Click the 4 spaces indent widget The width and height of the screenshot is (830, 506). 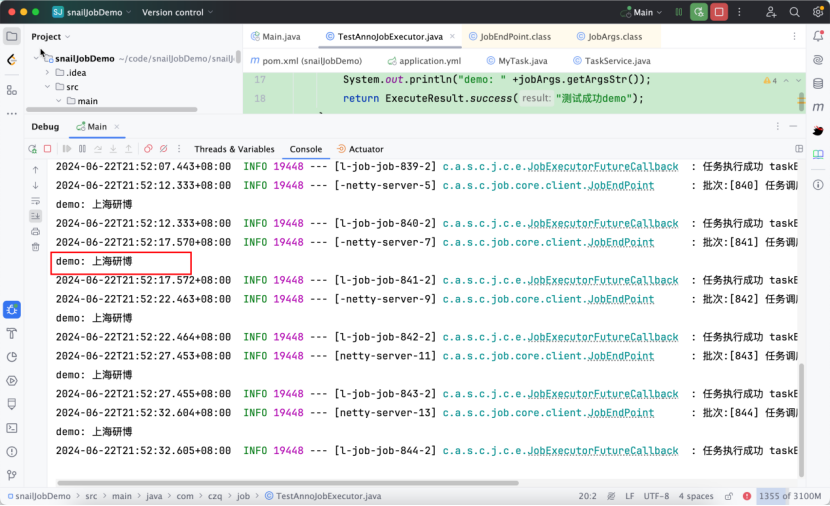(x=696, y=496)
